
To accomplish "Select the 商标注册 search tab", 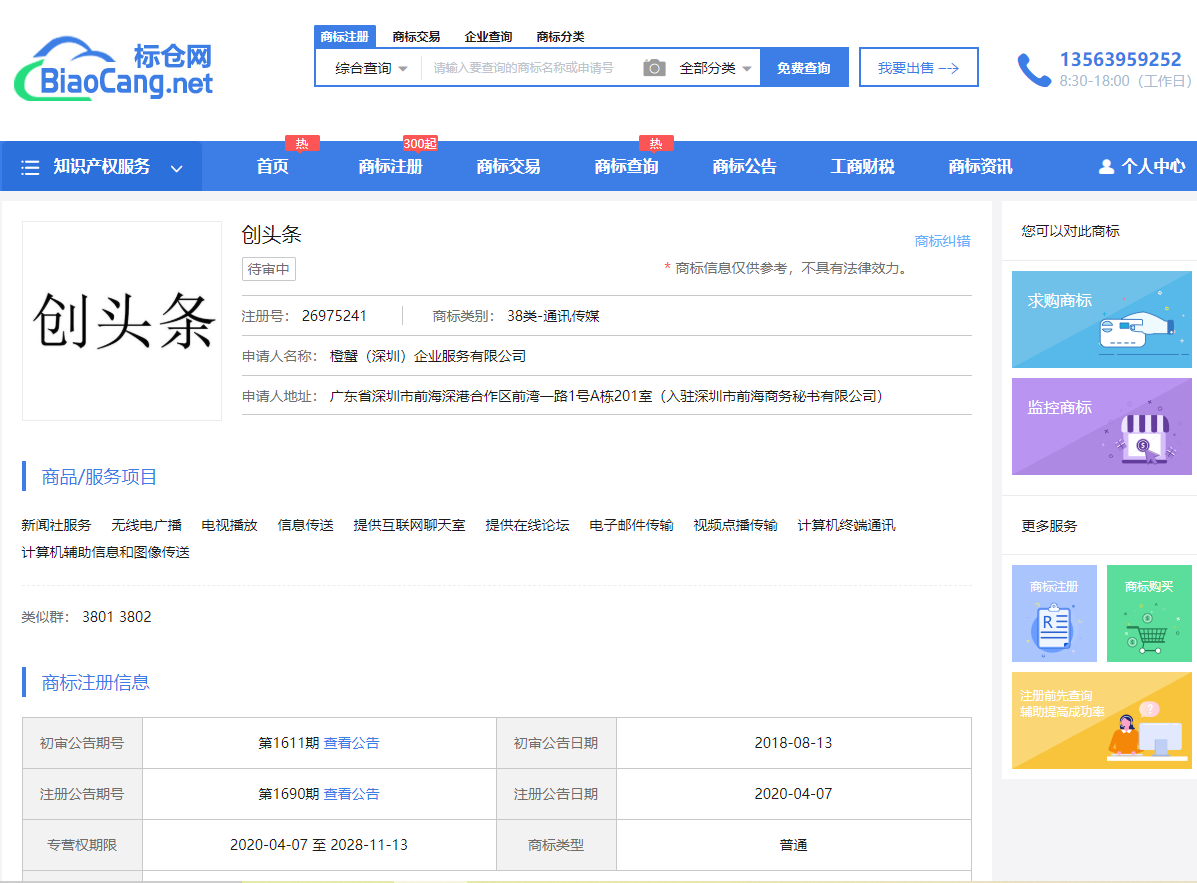I will pos(344,36).
